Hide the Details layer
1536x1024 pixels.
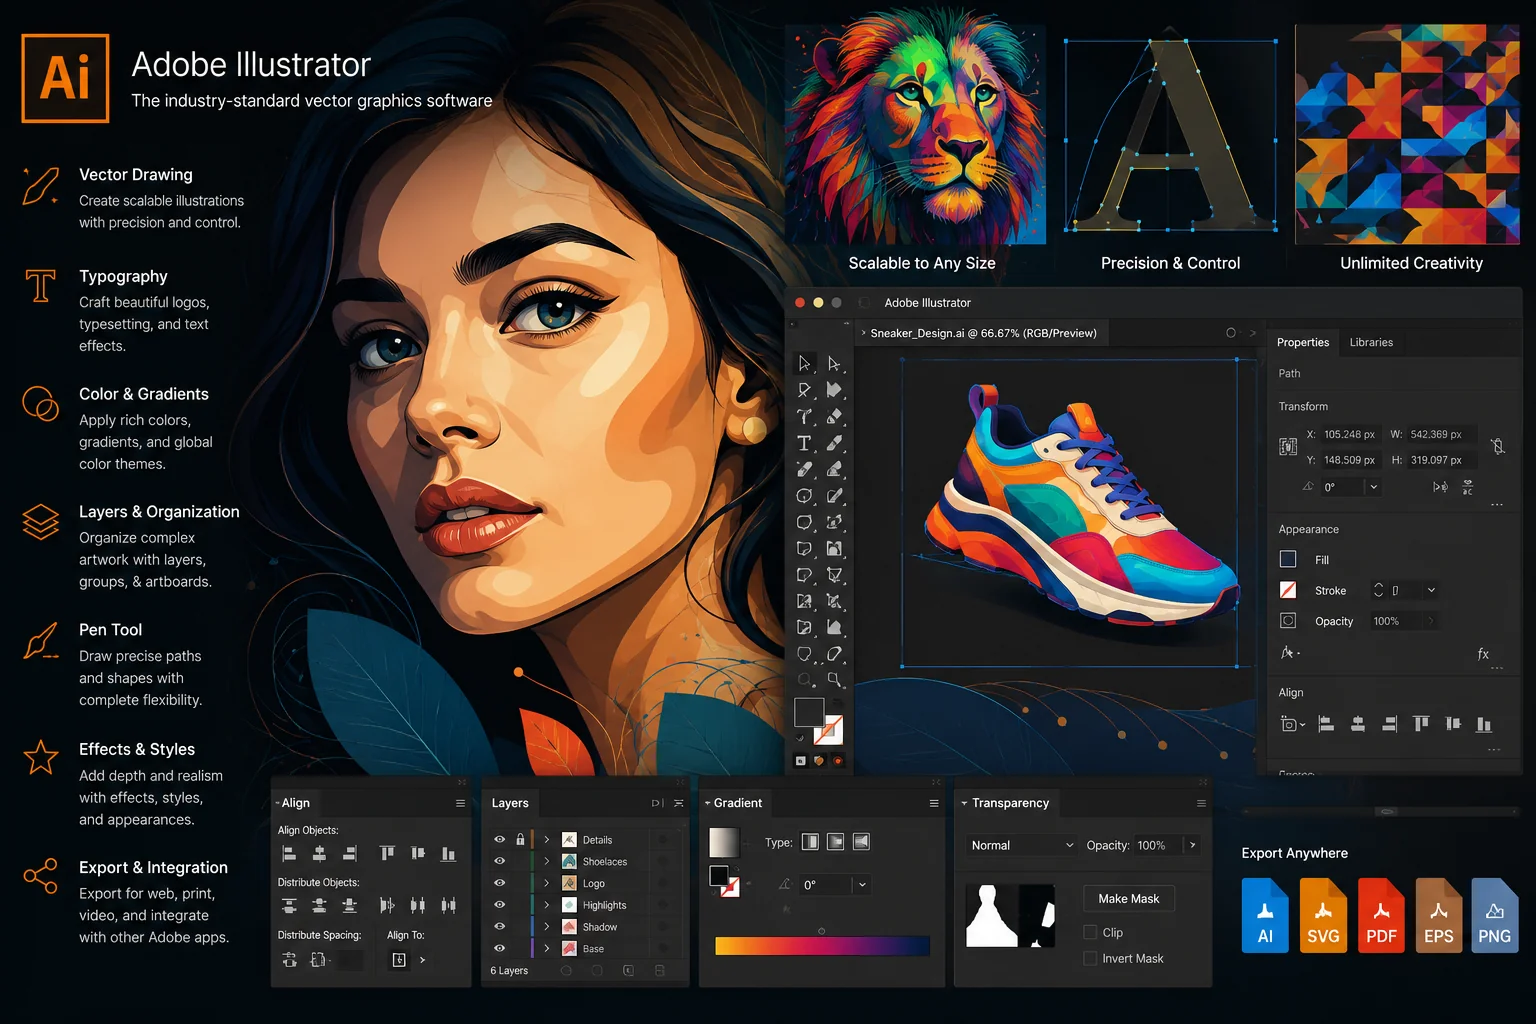click(499, 840)
